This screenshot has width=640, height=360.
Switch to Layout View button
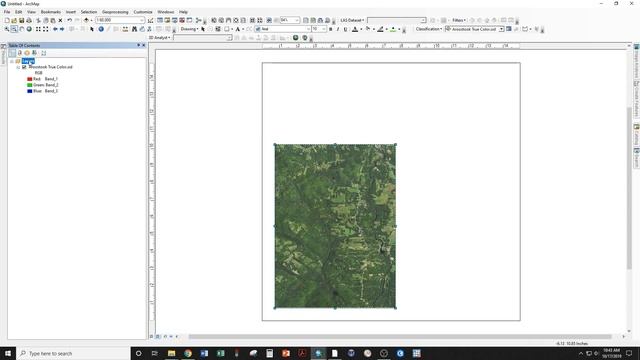click(158, 336)
